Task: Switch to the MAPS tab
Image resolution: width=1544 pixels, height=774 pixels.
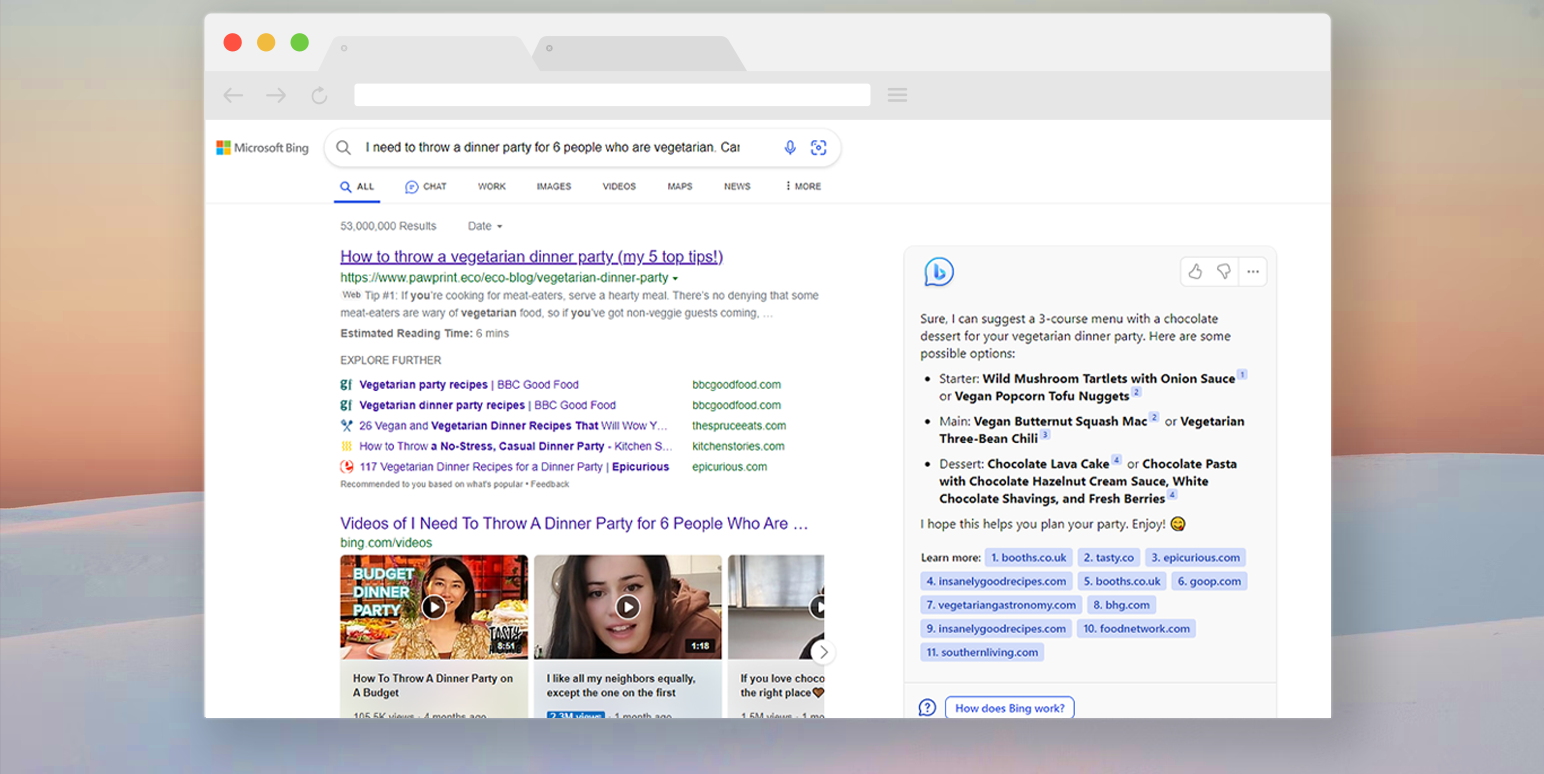Action: (680, 186)
